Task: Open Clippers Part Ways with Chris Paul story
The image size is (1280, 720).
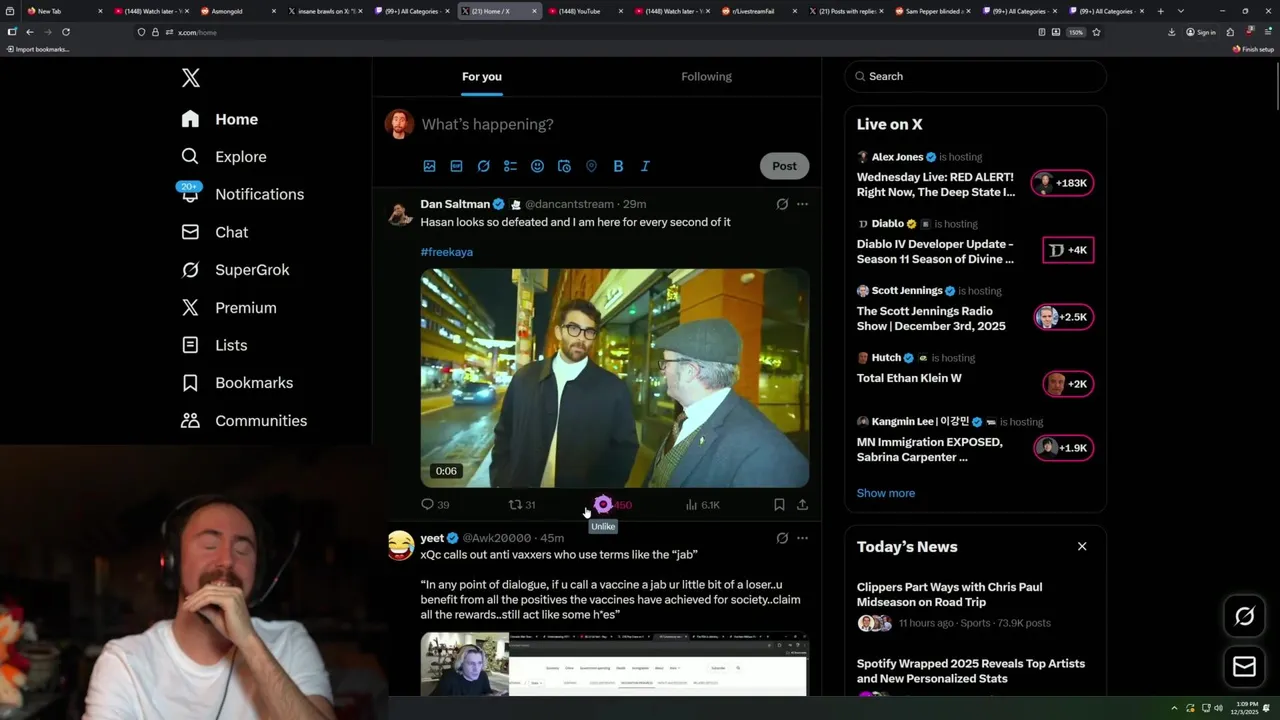Action: [950, 595]
